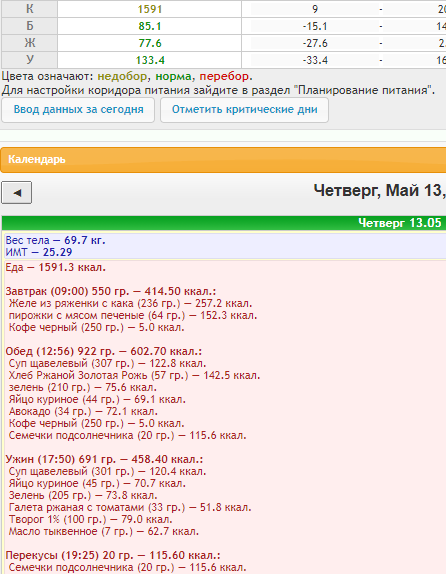Click the Масло тыквенное food entry
The height and width of the screenshot is (574, 446).
coord(104,532)
